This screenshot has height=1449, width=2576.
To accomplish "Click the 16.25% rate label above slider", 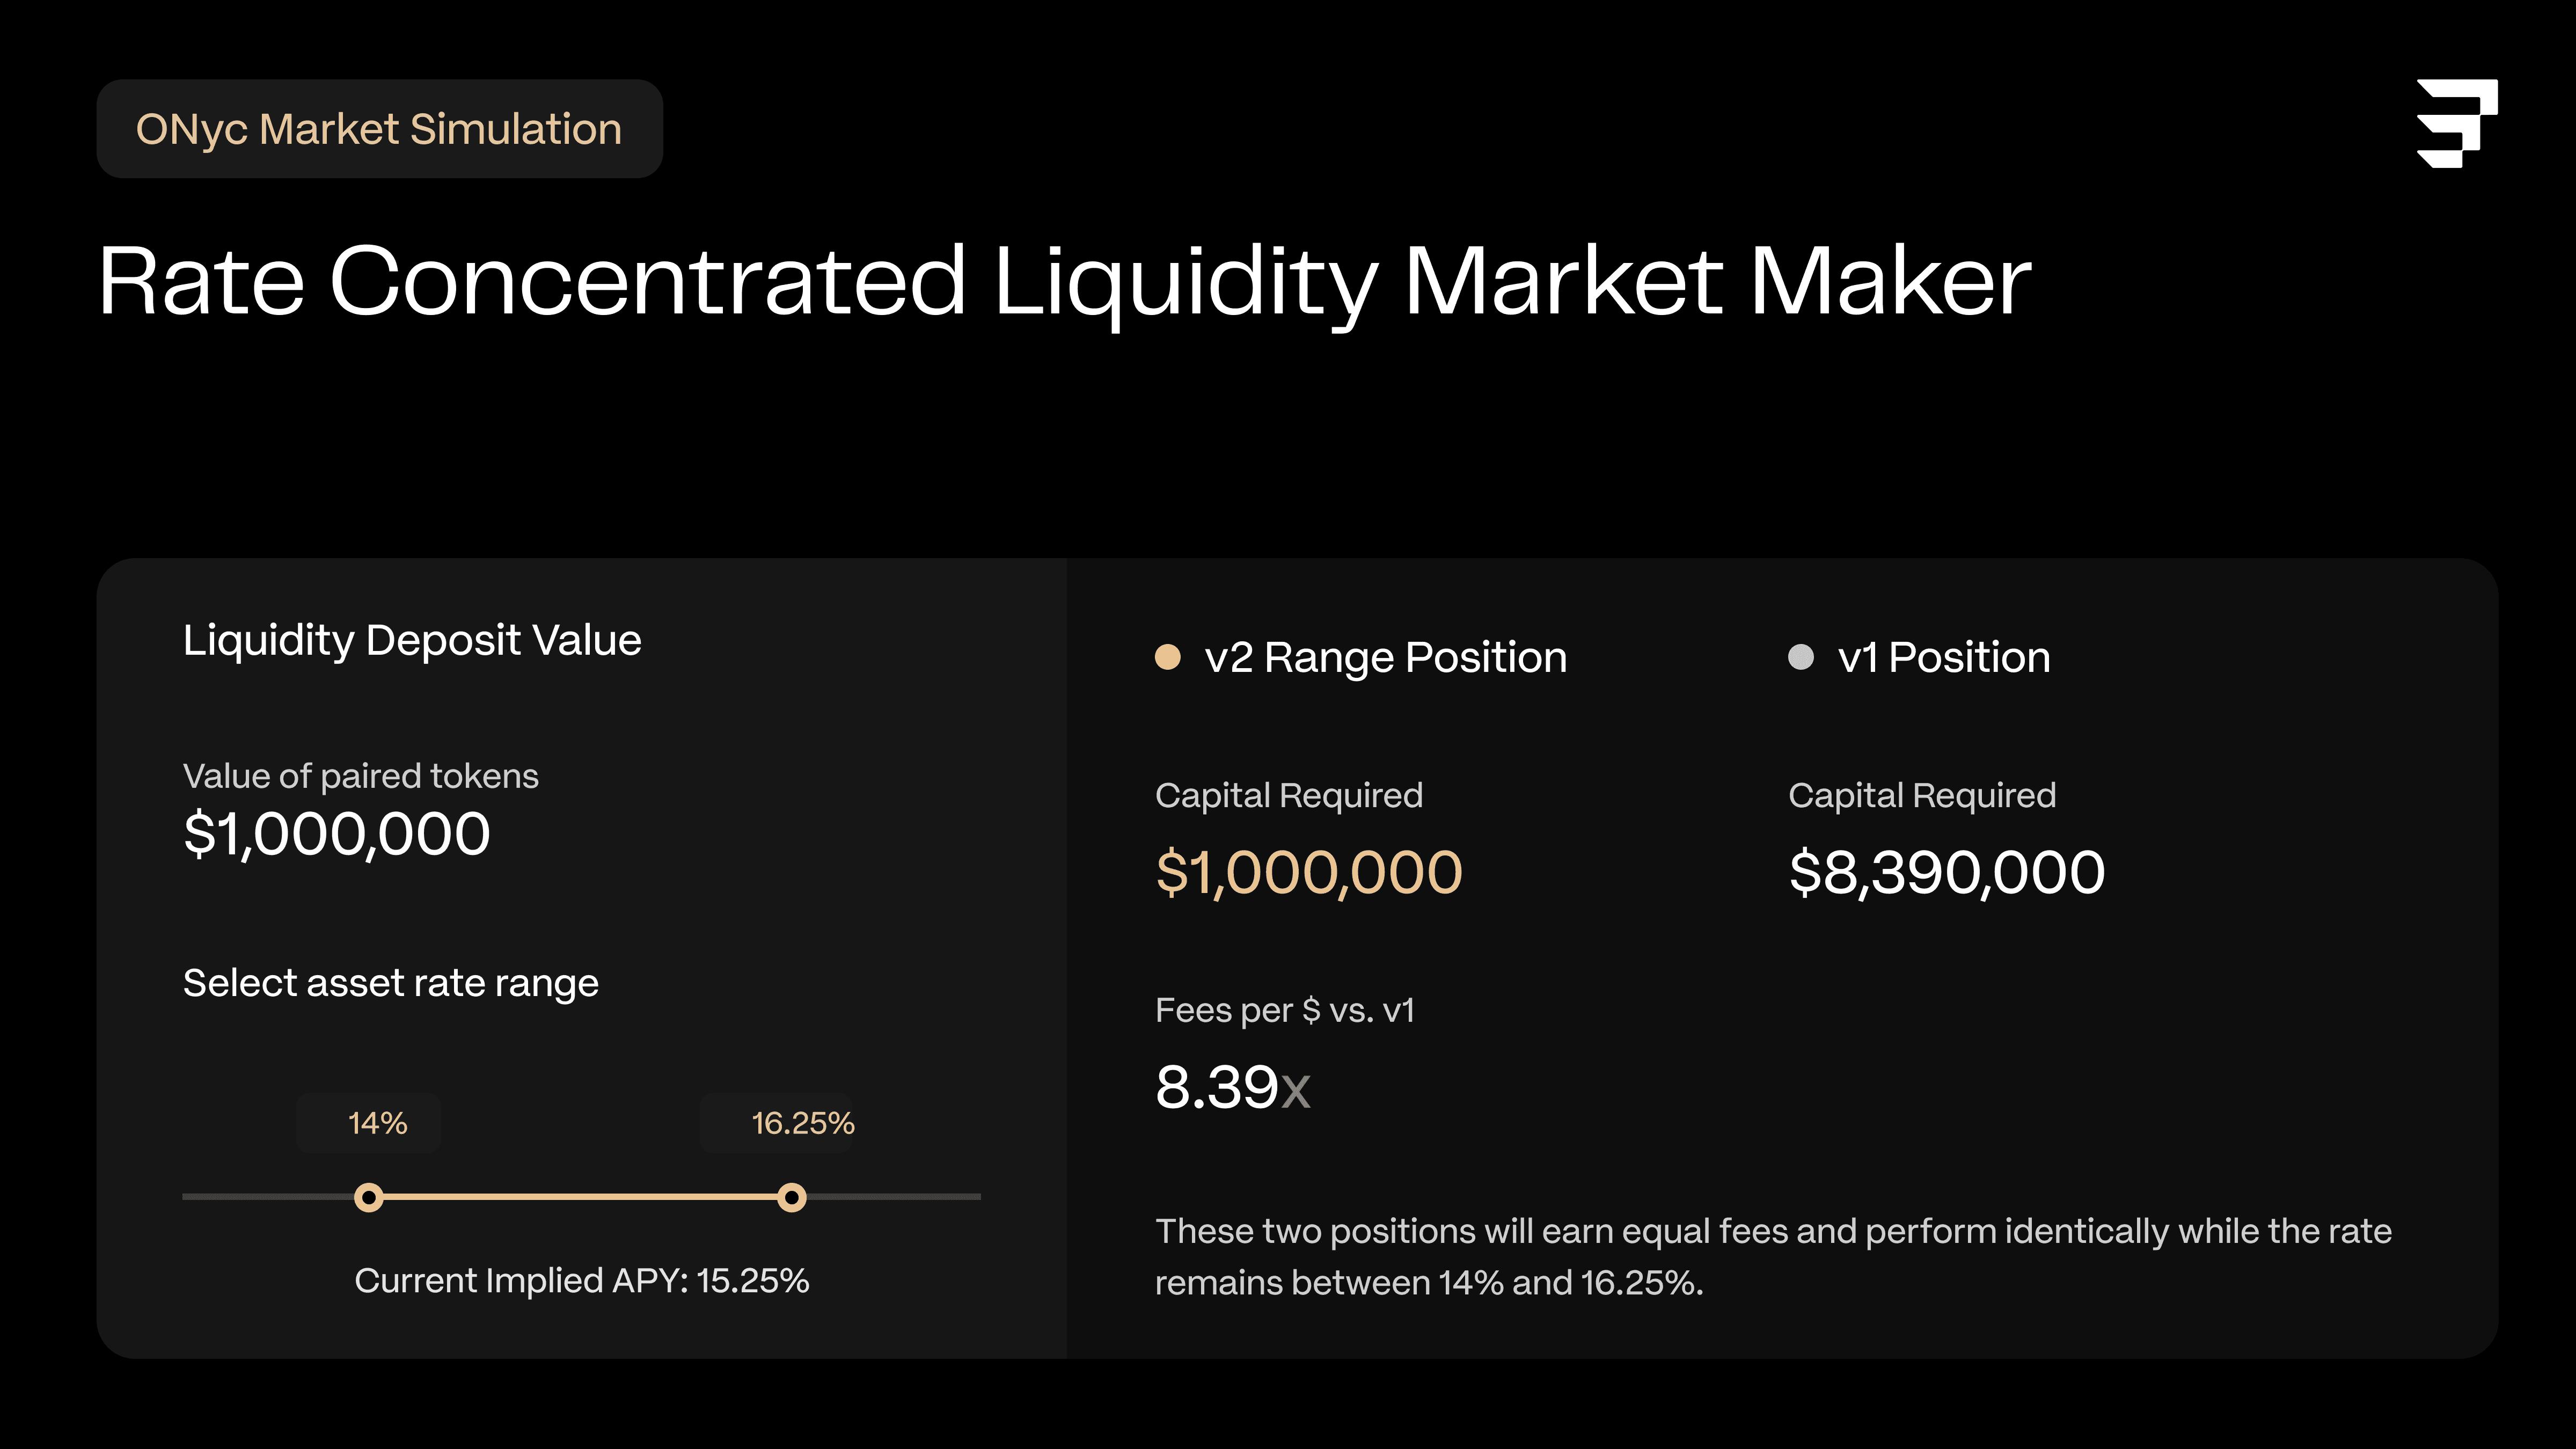I will (802, 1123).
